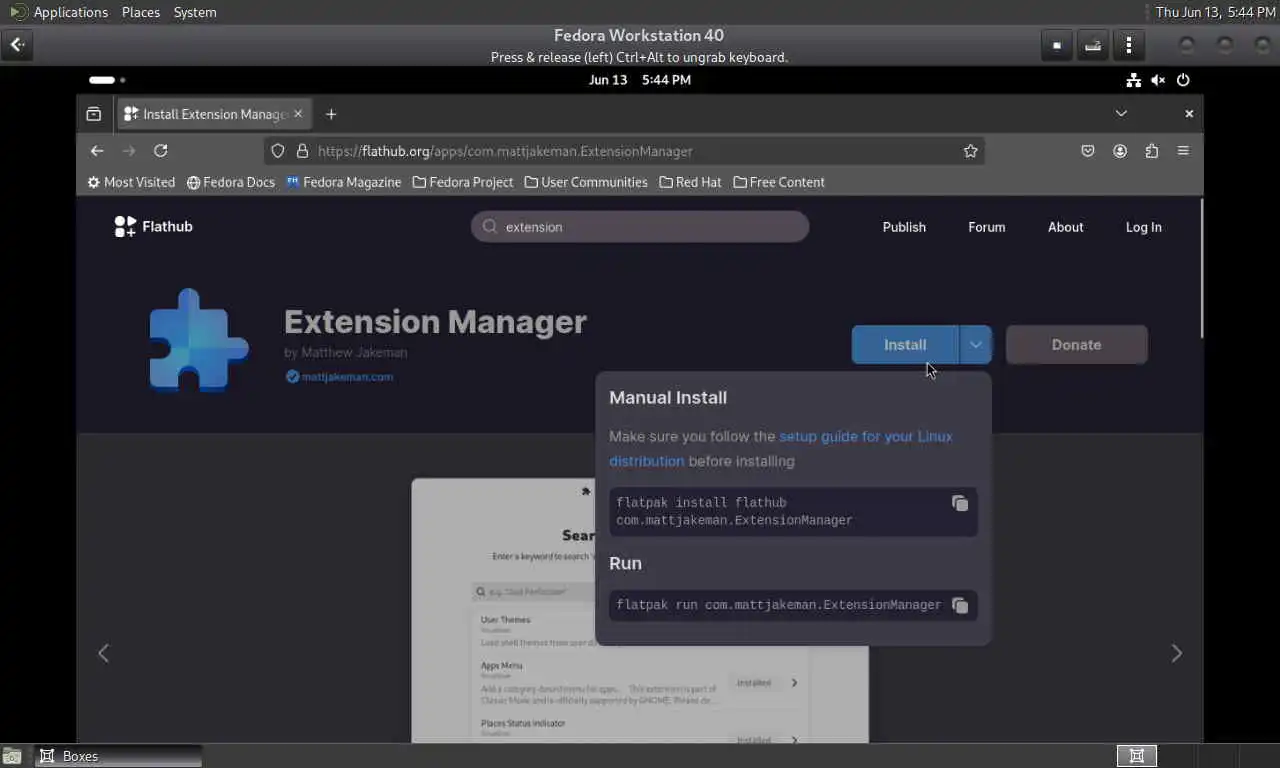
Task: Open the setup guide link
Action: pyautogui.click(x=780, y=449)
